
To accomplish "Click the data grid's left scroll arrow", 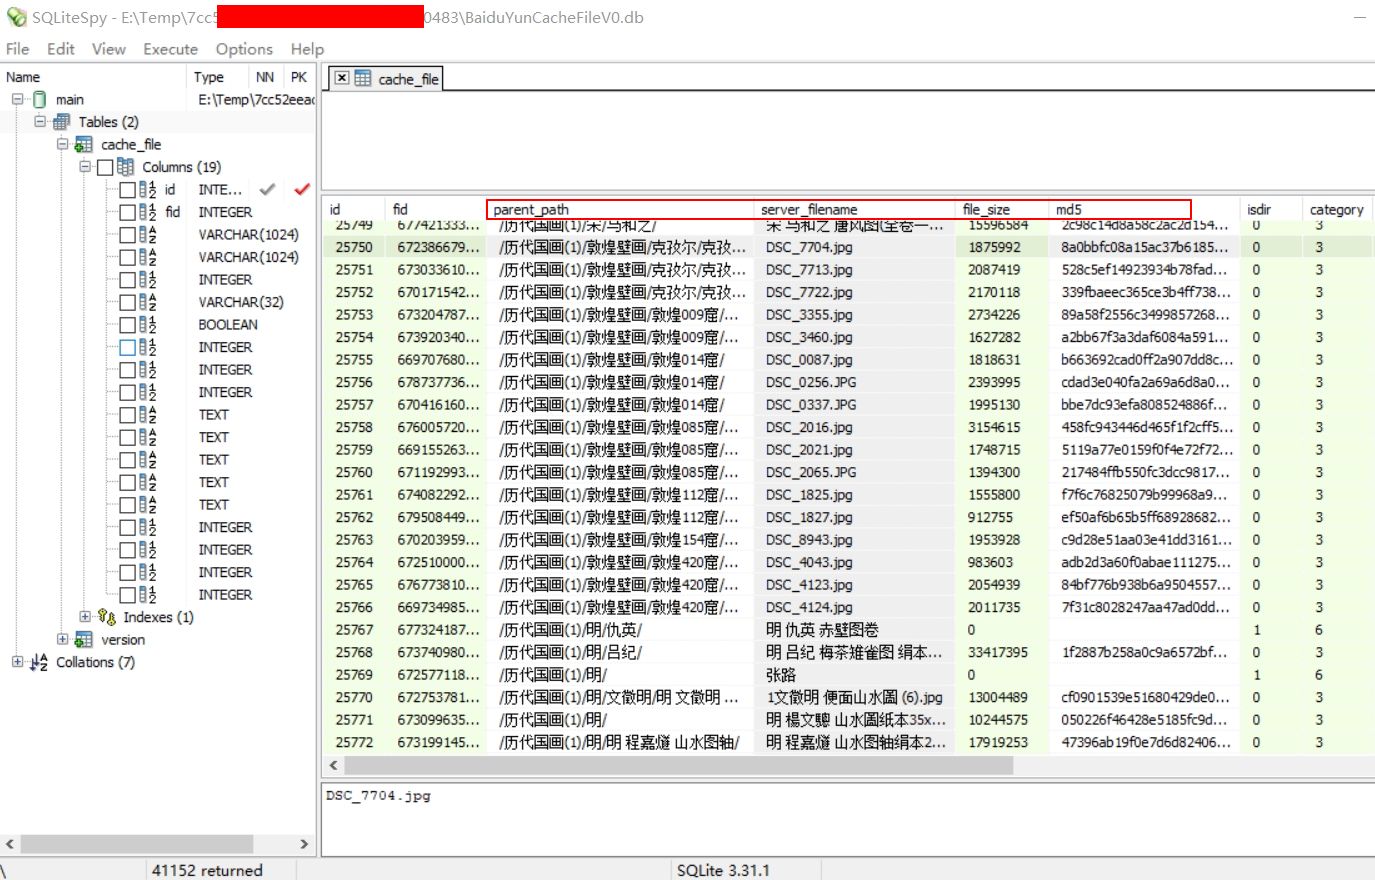I will pos(333,766).
